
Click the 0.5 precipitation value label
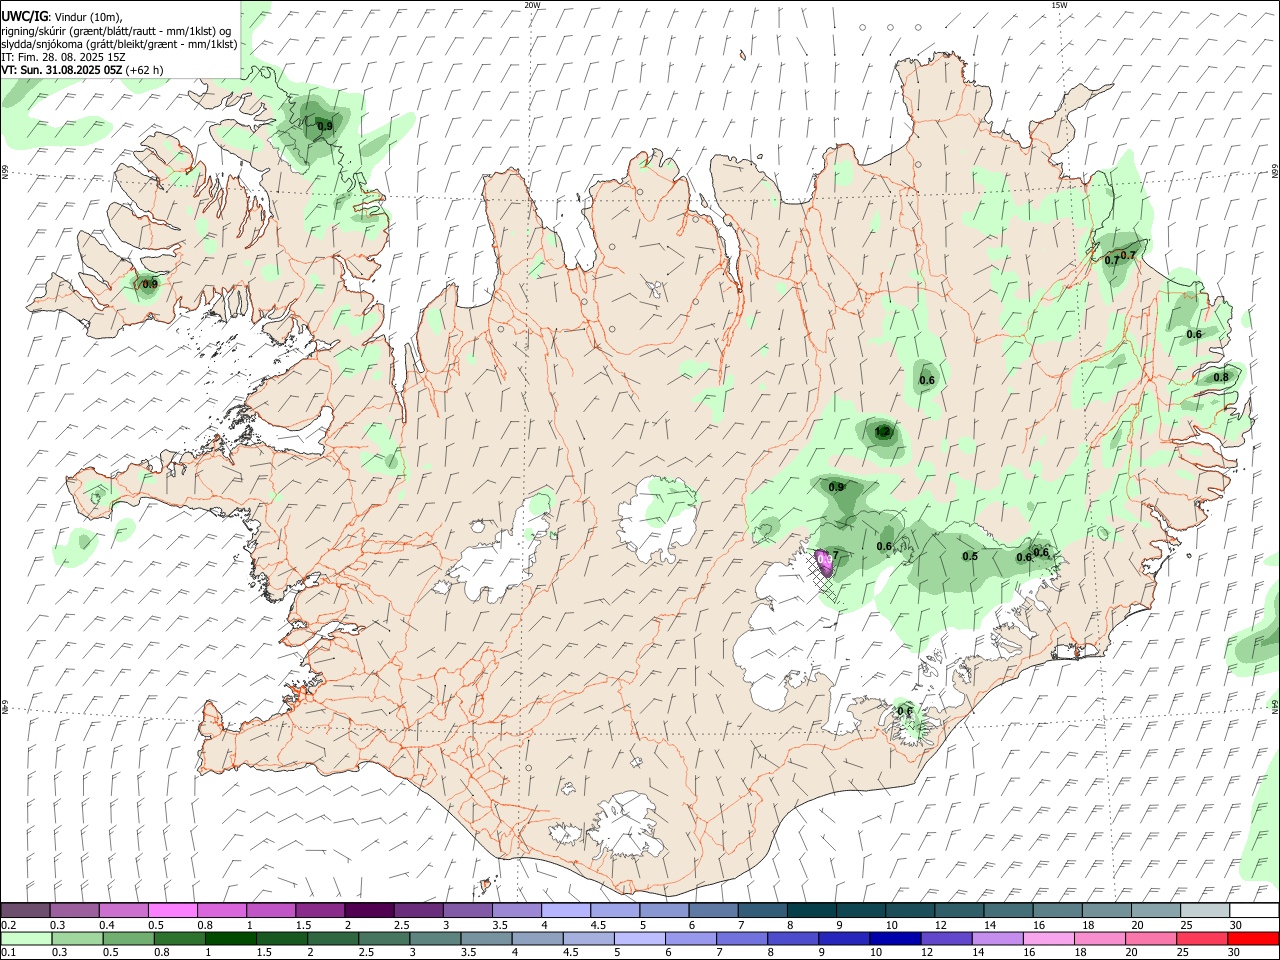(x=970, y=556)
